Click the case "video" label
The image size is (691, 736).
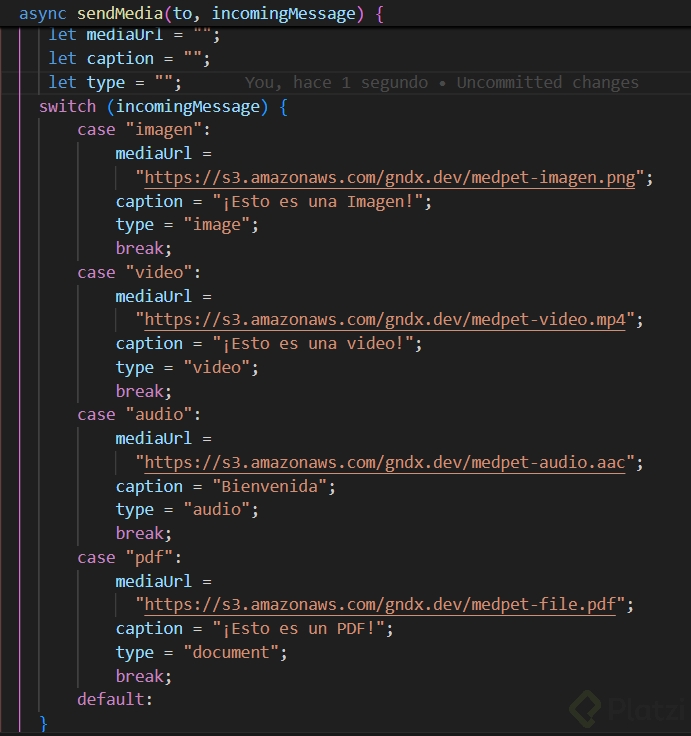coord(139,272)
